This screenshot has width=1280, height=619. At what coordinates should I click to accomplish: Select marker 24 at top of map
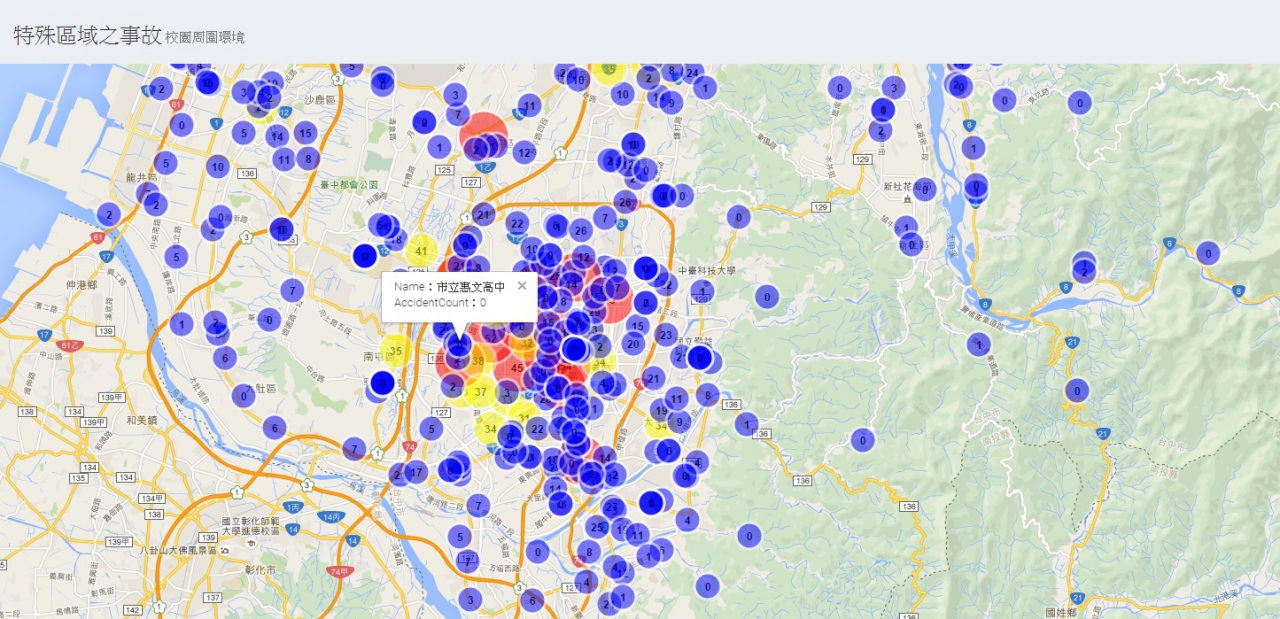[693, 73]
